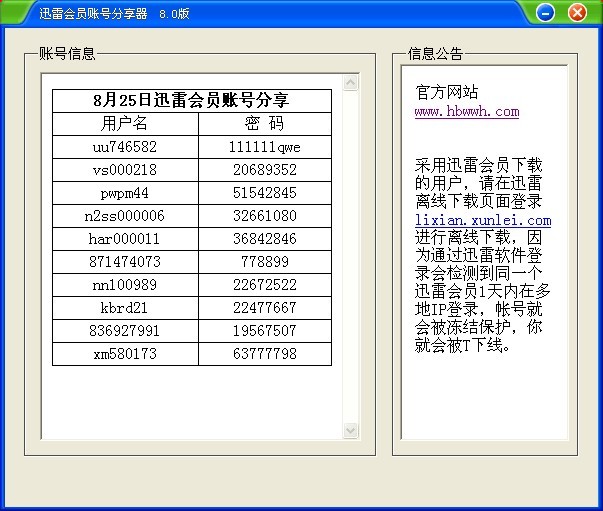The height and width of the screenshot is (511, 603).
Task: Open the www.hbwwh.com official website link
Action: point(467,112)
